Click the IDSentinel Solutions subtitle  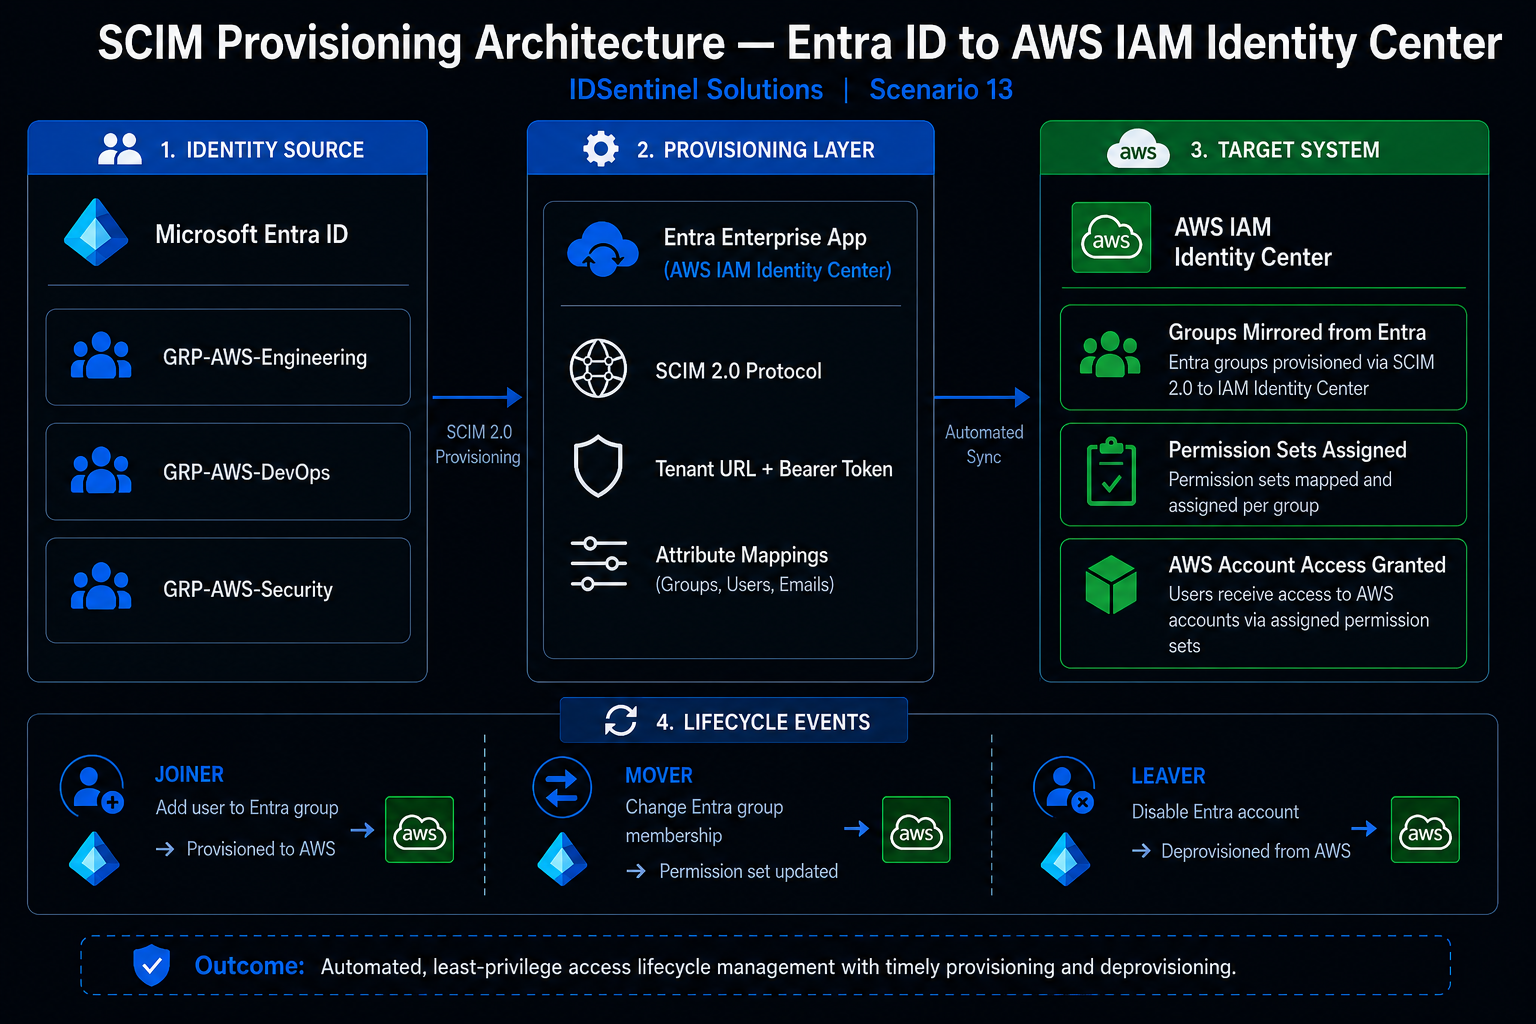pos(696,90)
